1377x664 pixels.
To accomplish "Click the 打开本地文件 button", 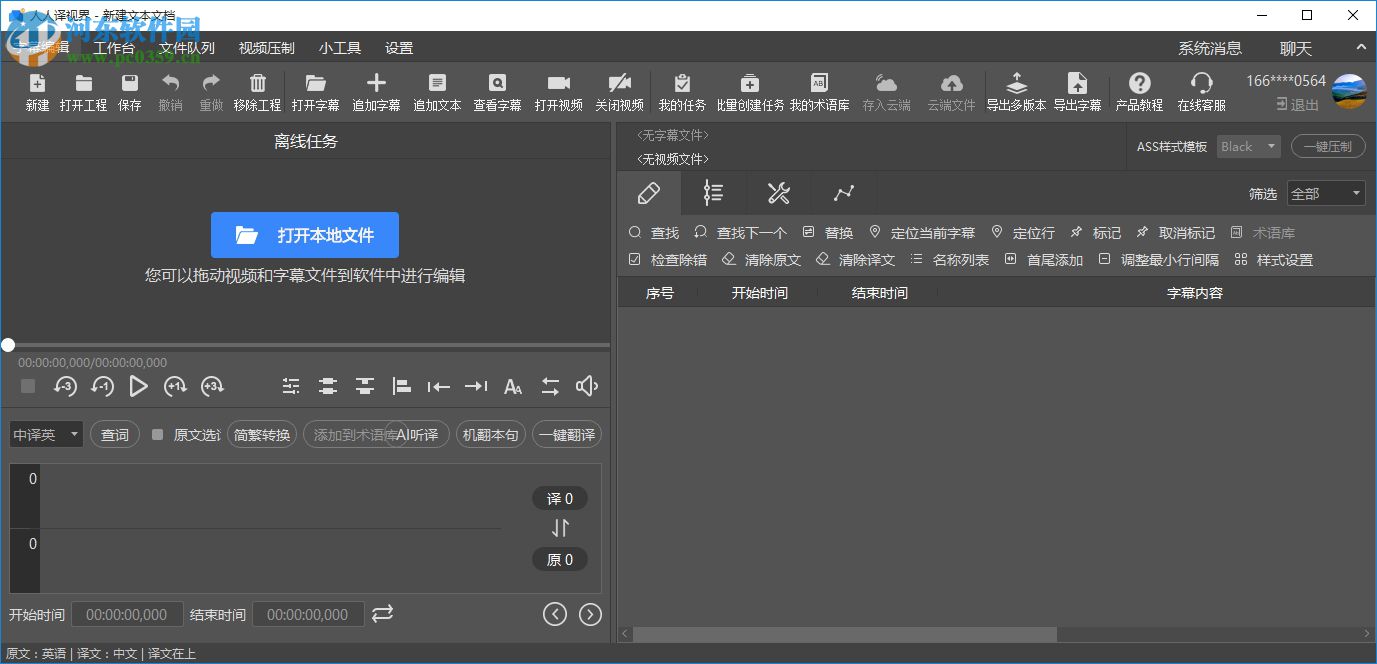I will tap(305, 235).
